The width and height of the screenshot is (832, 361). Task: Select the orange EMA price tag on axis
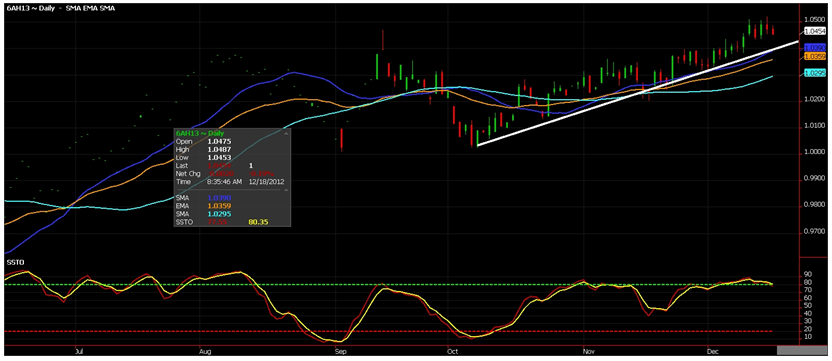(x=814, y=56)
